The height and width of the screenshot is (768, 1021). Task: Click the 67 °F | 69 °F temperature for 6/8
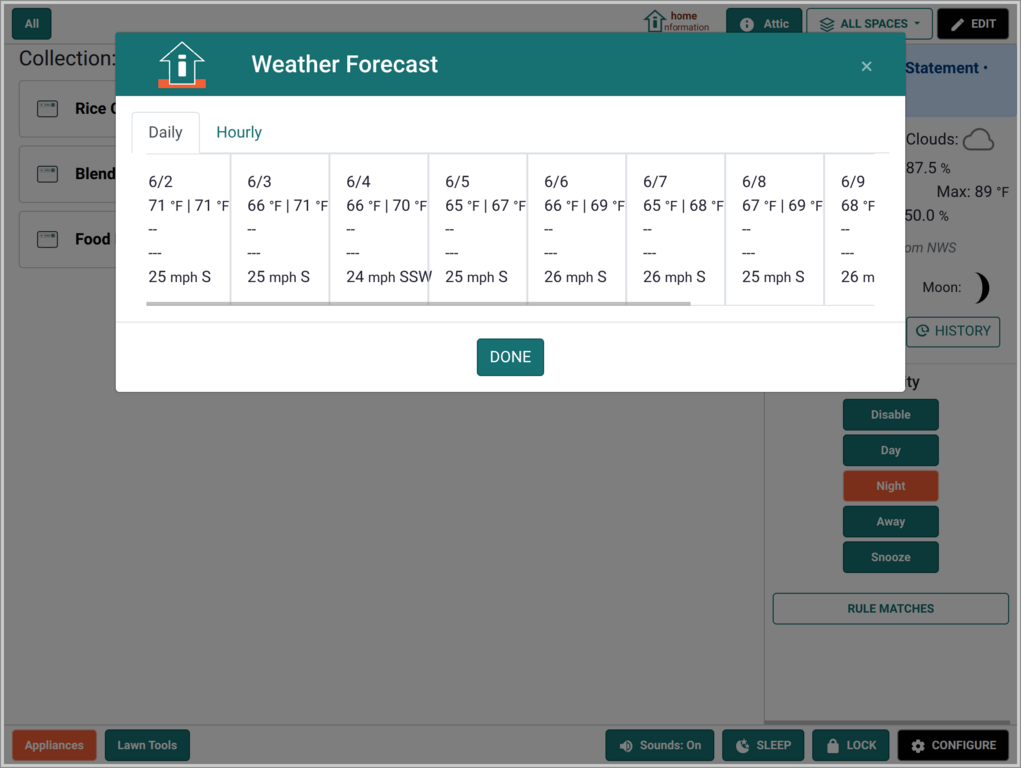pos(782,206)
